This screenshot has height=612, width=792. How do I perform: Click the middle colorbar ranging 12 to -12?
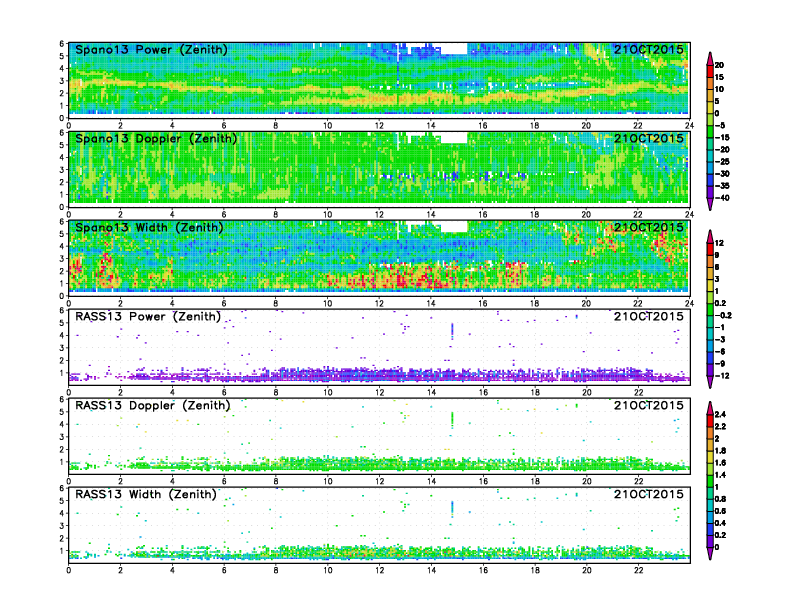pos(710,309)
